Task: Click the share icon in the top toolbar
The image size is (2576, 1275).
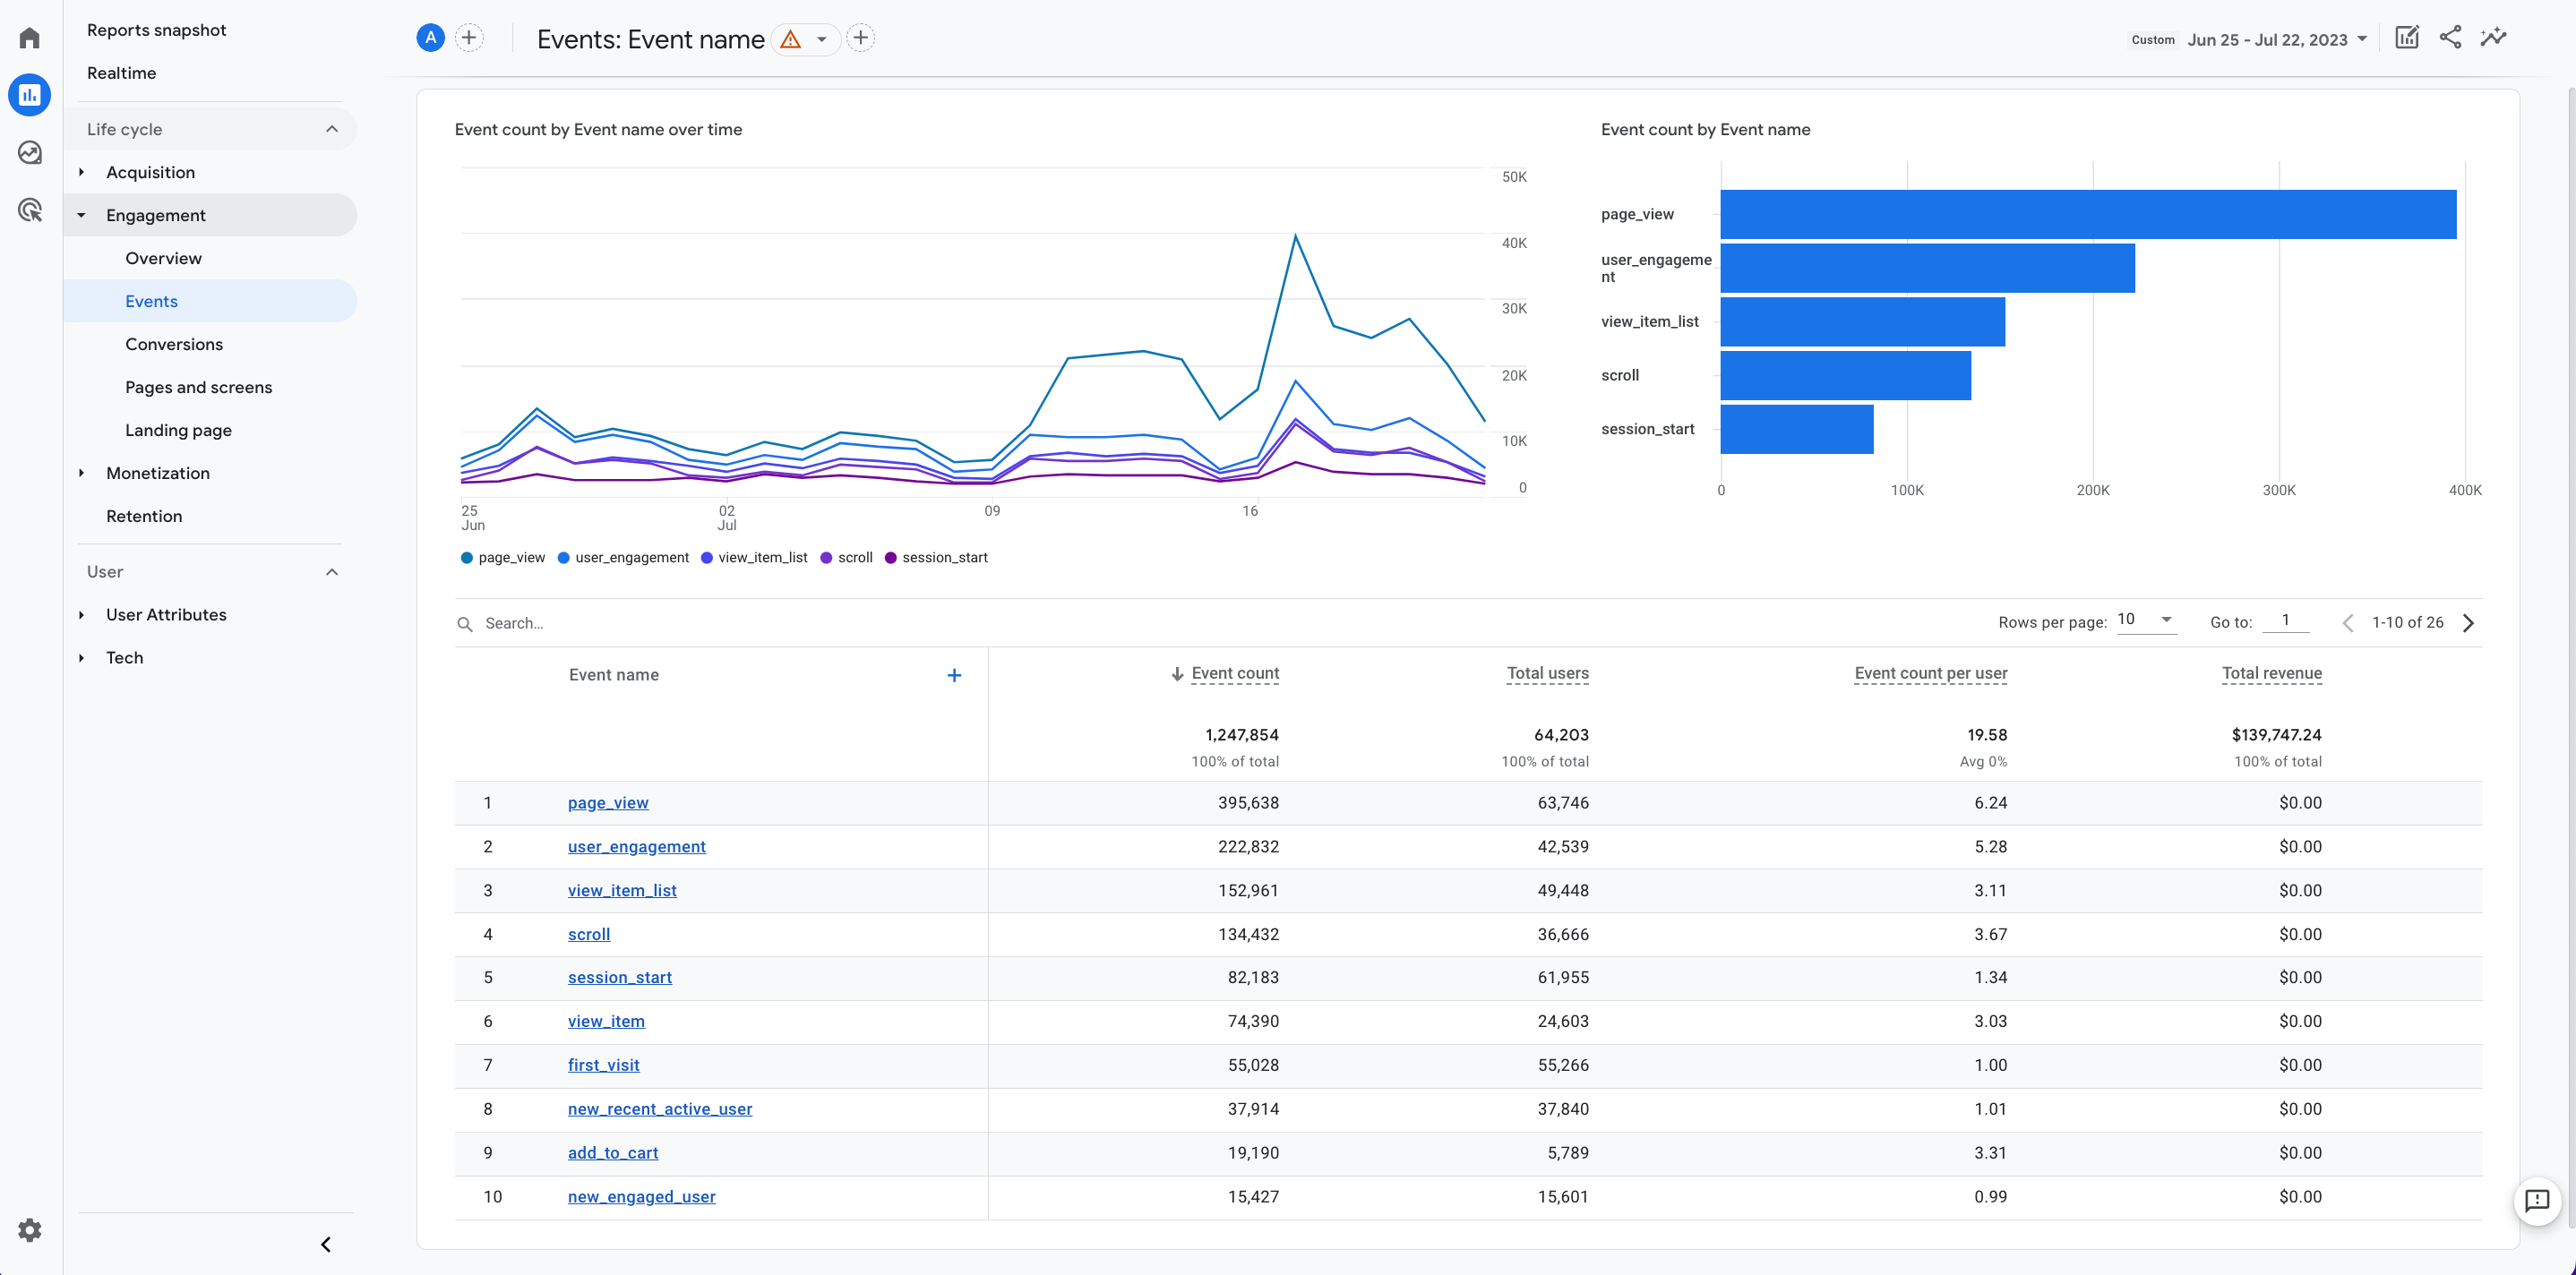Action: 2451,38
